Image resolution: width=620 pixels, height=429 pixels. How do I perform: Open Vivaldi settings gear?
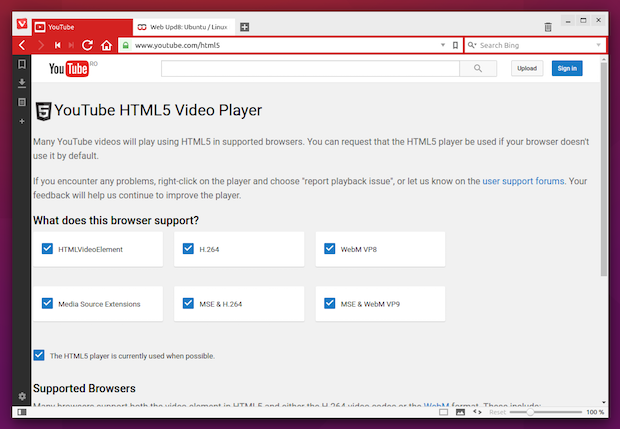point(22,396)
